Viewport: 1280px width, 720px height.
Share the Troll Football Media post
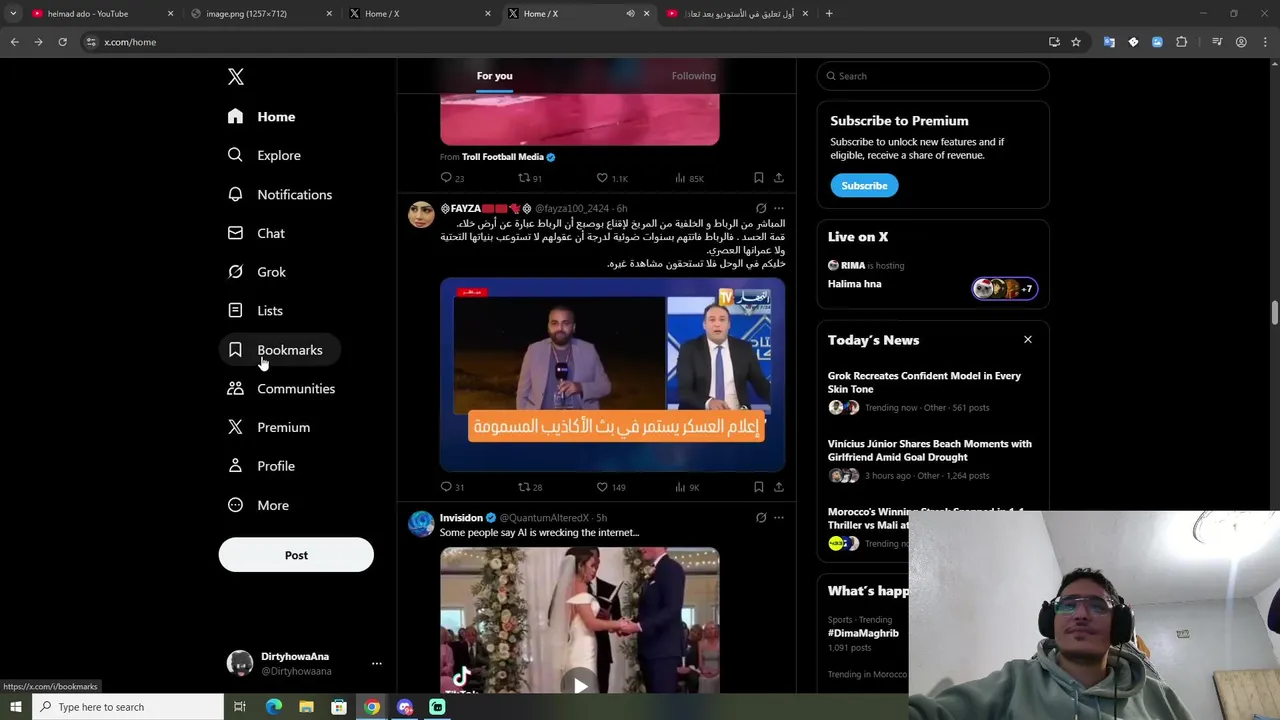pos(779,178)
